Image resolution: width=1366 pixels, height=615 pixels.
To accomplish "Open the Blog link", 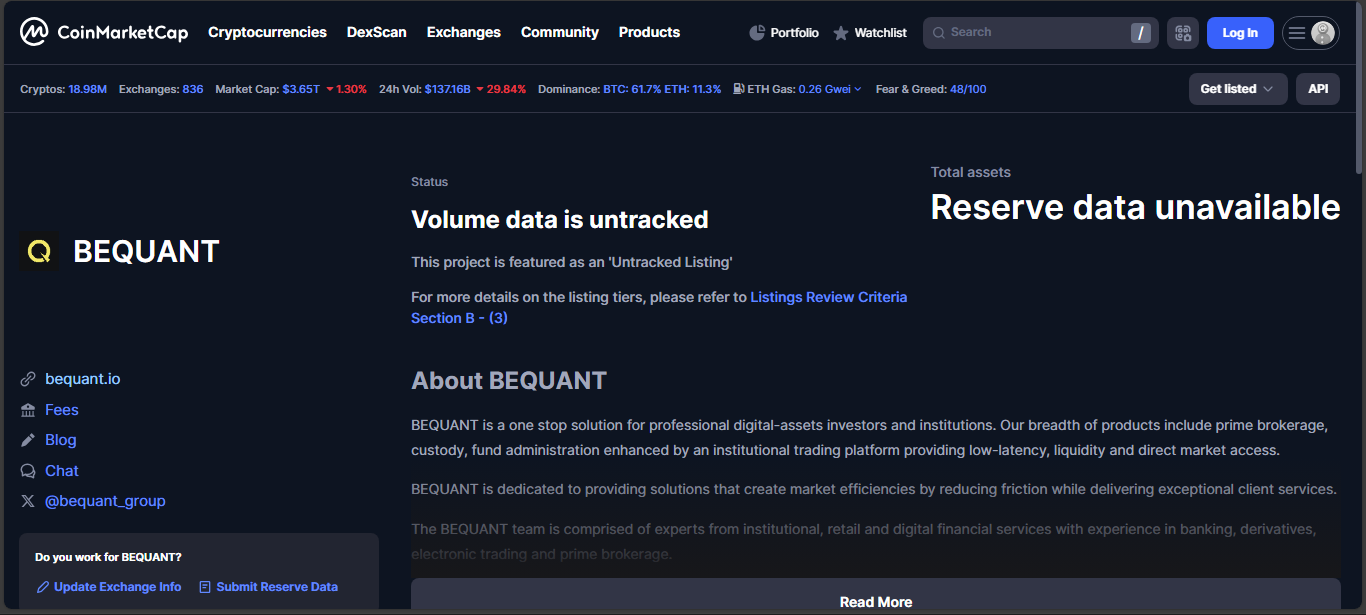I will tap(61, 440).
